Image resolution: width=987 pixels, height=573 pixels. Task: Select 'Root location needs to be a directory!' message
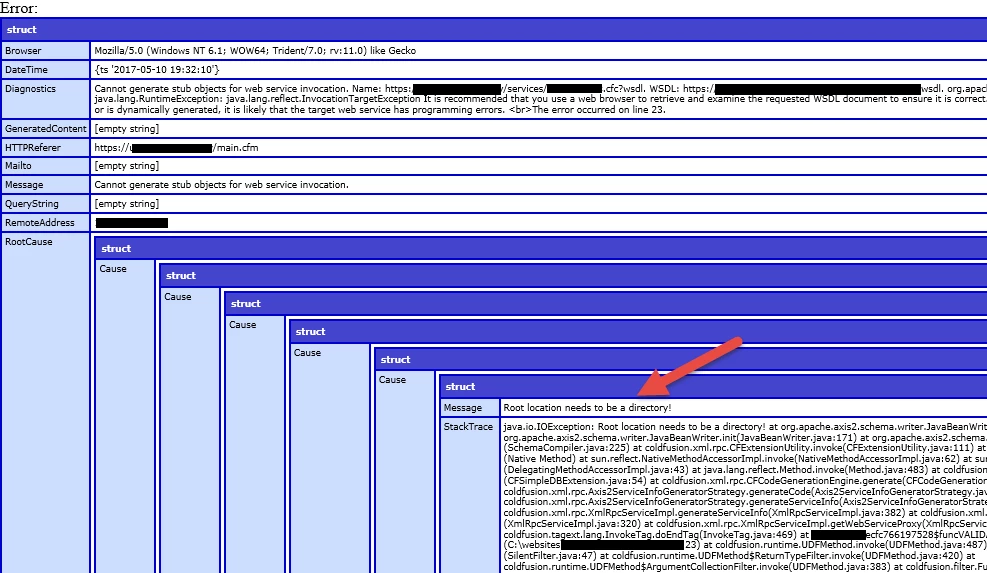pos(587,407)
